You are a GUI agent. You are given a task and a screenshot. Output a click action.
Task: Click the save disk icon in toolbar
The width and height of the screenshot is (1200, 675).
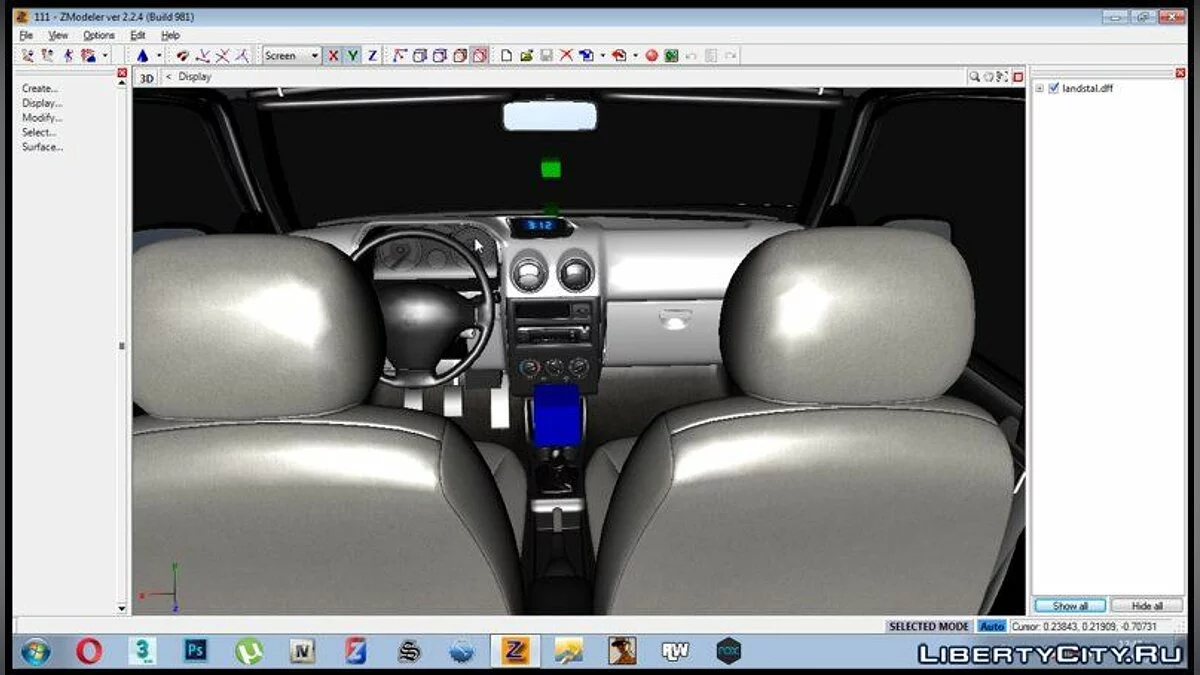point(546,56)
